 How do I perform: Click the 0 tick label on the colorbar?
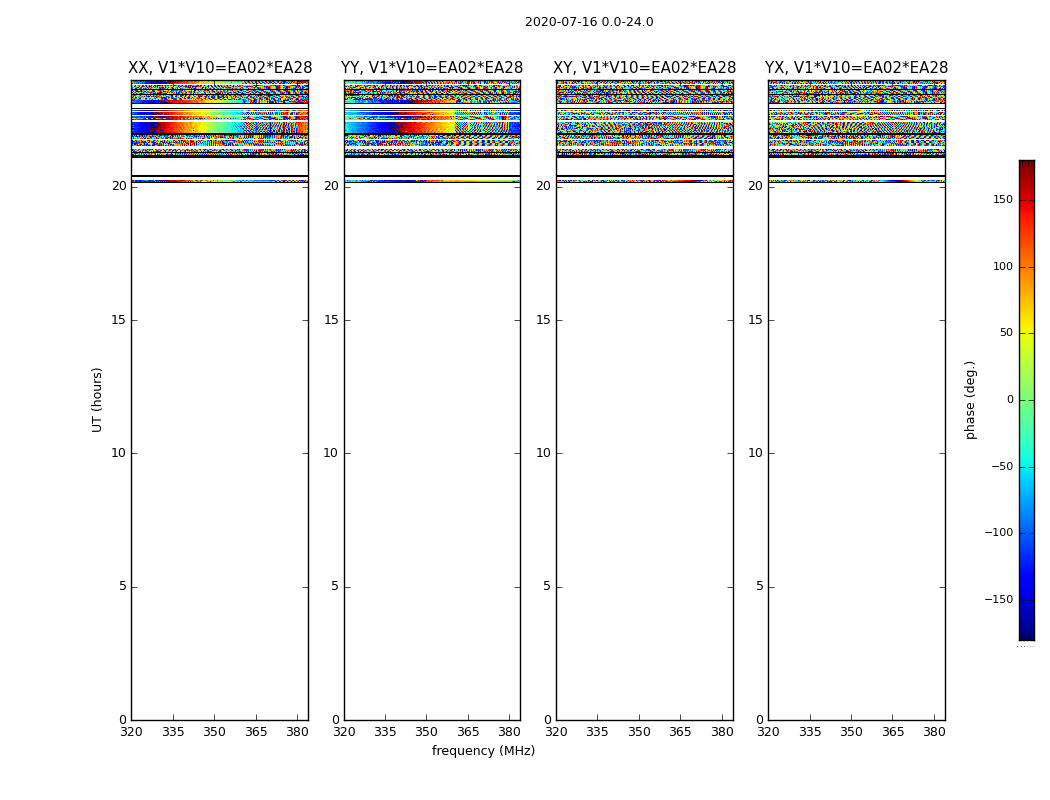pos(1010,400)
